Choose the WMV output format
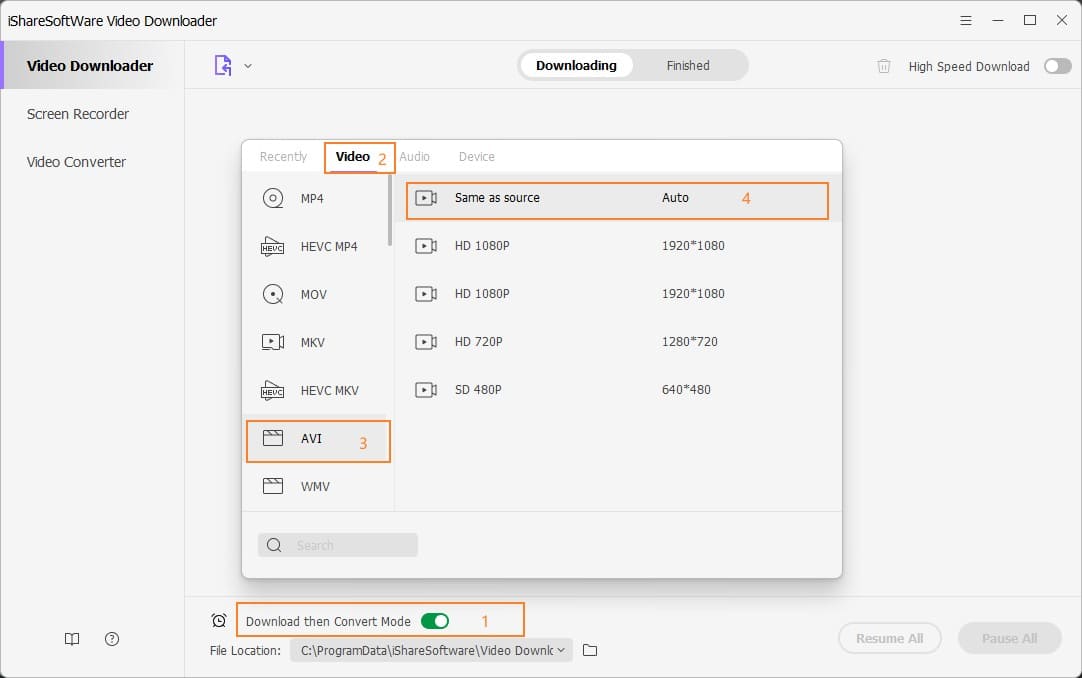The height and width of the screenshot is (678, 1082). (315, 486)
